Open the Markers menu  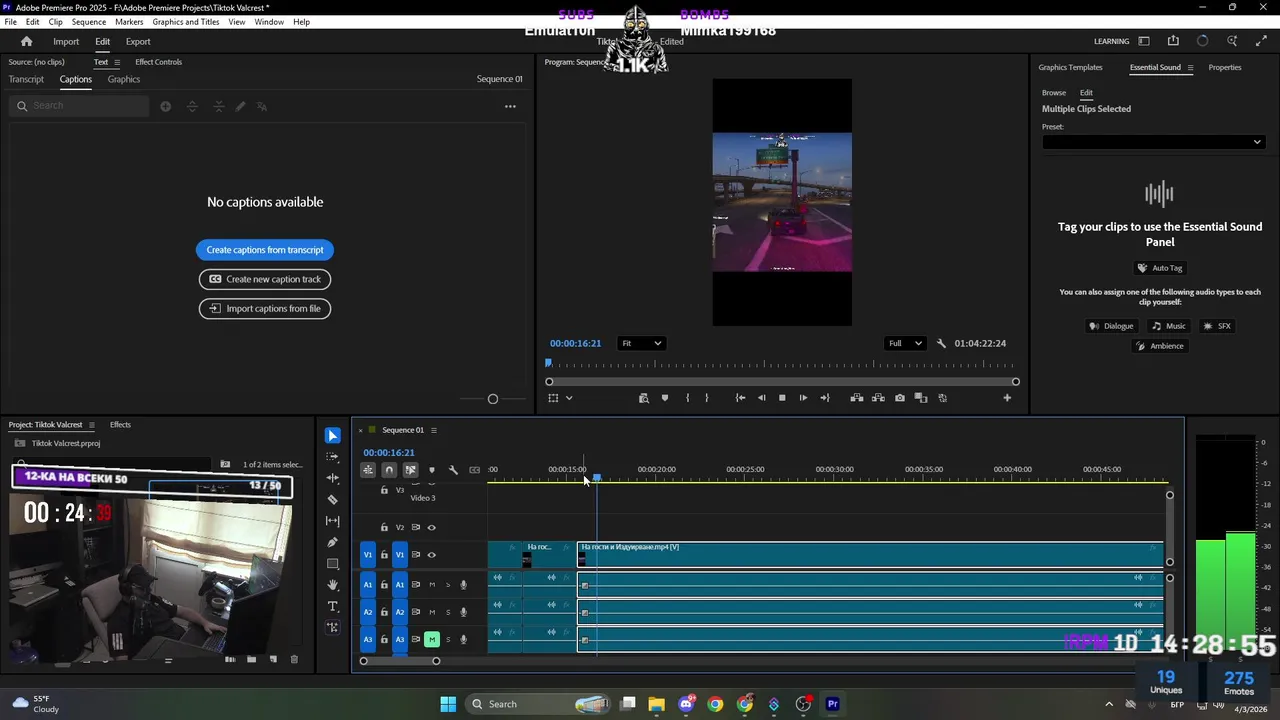[x=129, y=22]
